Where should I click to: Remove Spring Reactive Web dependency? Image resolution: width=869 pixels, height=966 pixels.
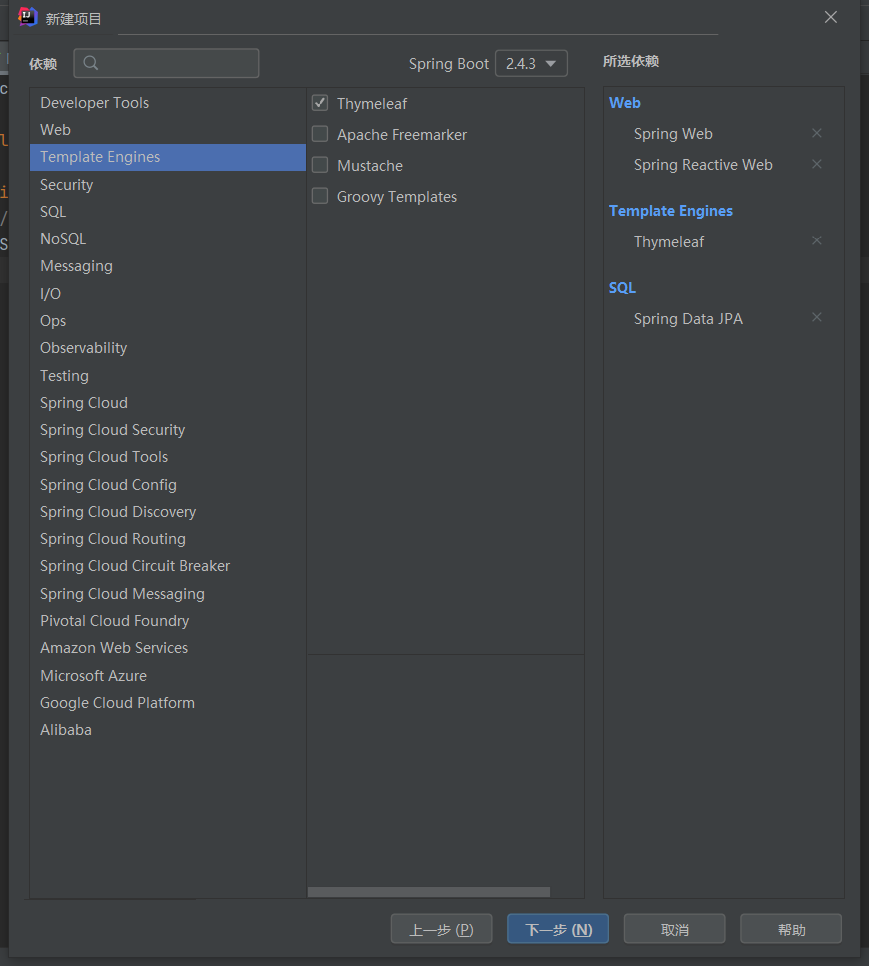[817, 164]
